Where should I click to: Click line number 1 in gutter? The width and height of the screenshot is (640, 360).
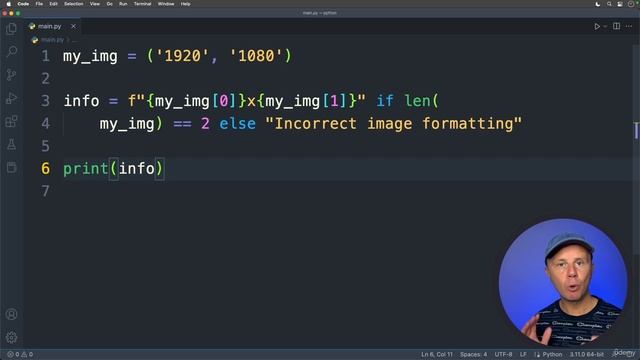tap(45, 56)
